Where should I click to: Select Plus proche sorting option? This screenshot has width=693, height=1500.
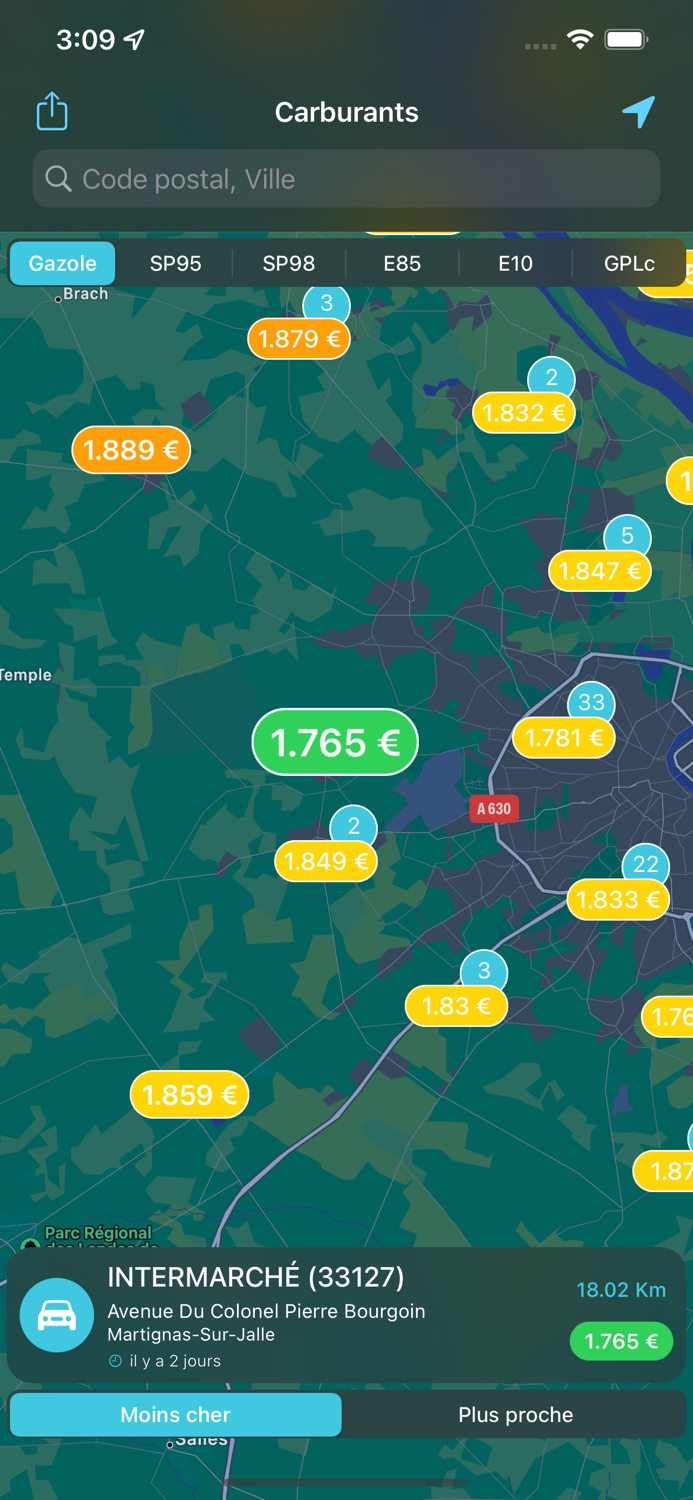tap(516, 1415)
